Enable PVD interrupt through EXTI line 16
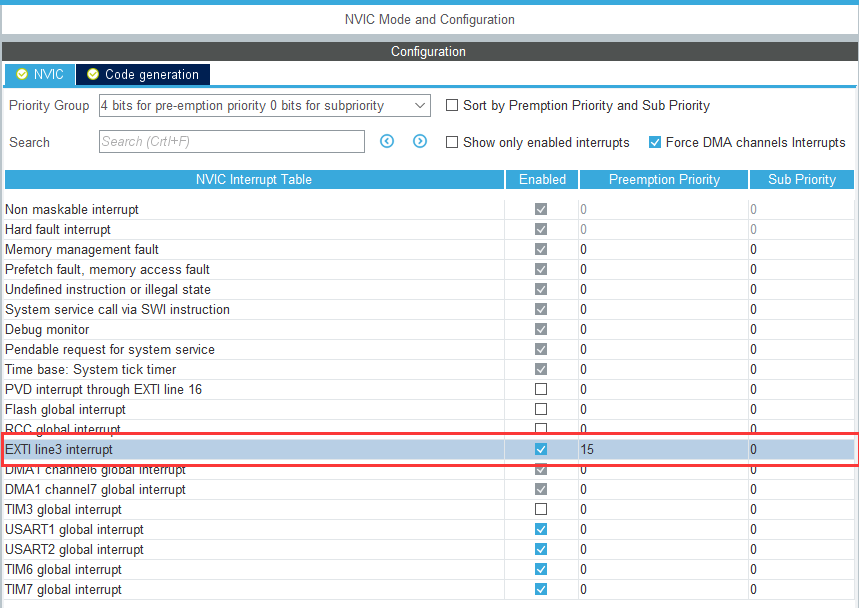The image size is (859, 608). click(541, 389)
